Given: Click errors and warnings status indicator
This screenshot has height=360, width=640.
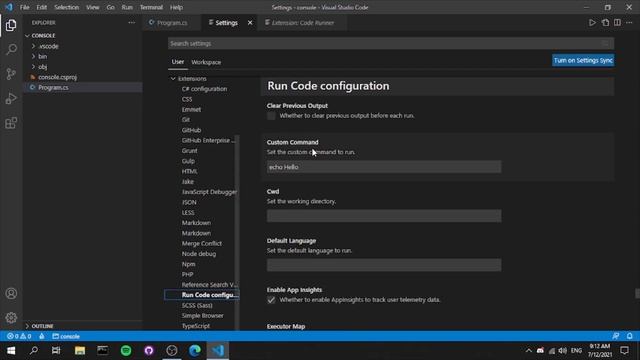Looking at the screenshot, I should click(19, 336).
